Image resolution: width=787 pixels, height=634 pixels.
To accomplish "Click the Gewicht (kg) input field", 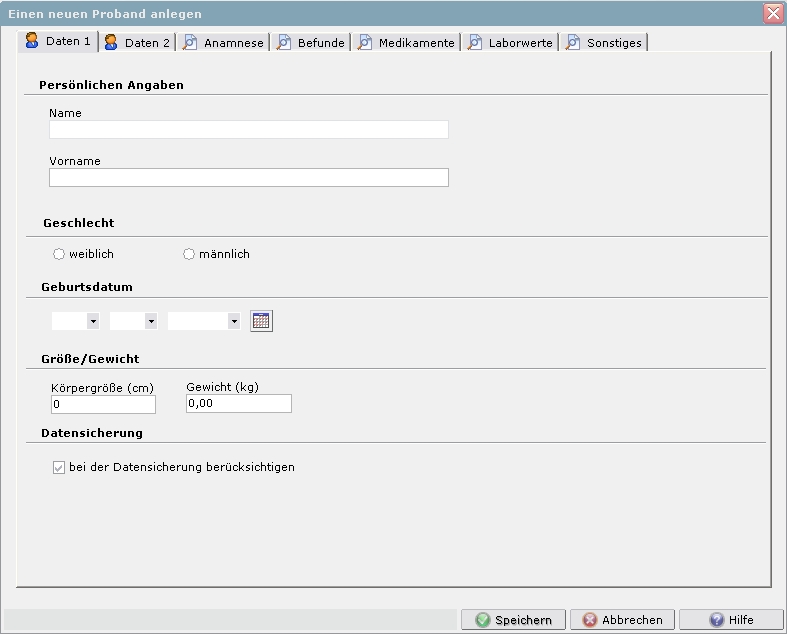I will pyautogui.click(x=238, y=404).
